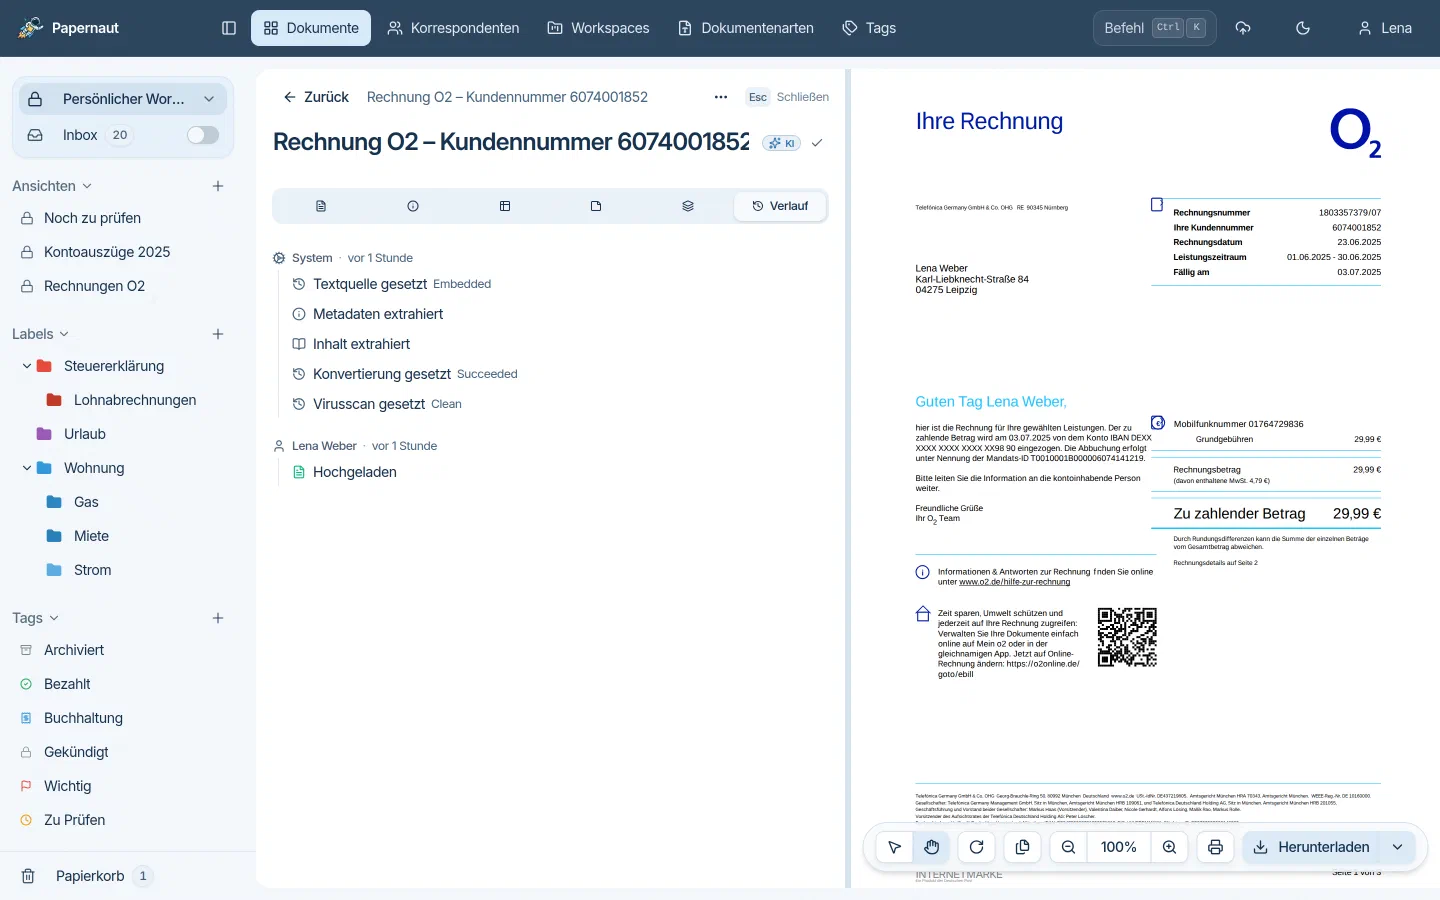Viewport: 1440px width, 900px height.
Task: Add a new tag with plus
Action: [218, 618]
